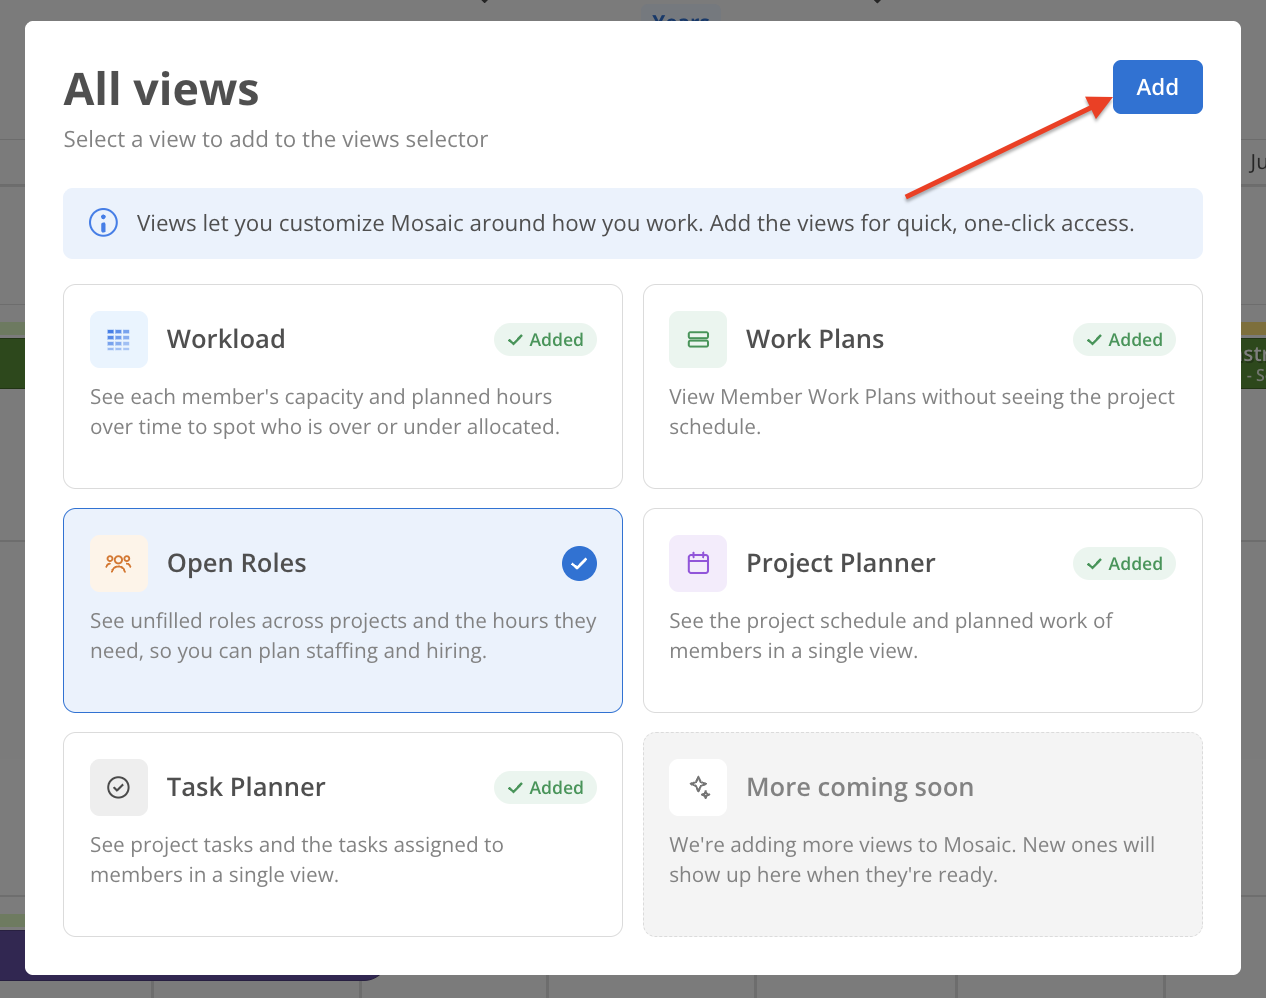Click the Added badge on Workload card

click(x=545, y=339)
